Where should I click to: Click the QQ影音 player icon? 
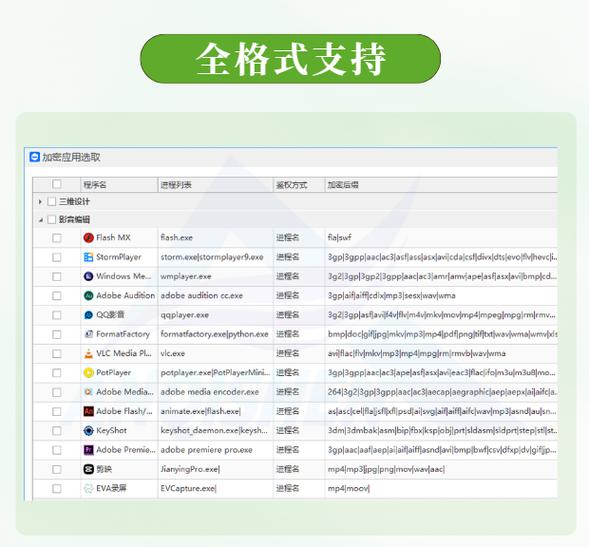[88, 315]
